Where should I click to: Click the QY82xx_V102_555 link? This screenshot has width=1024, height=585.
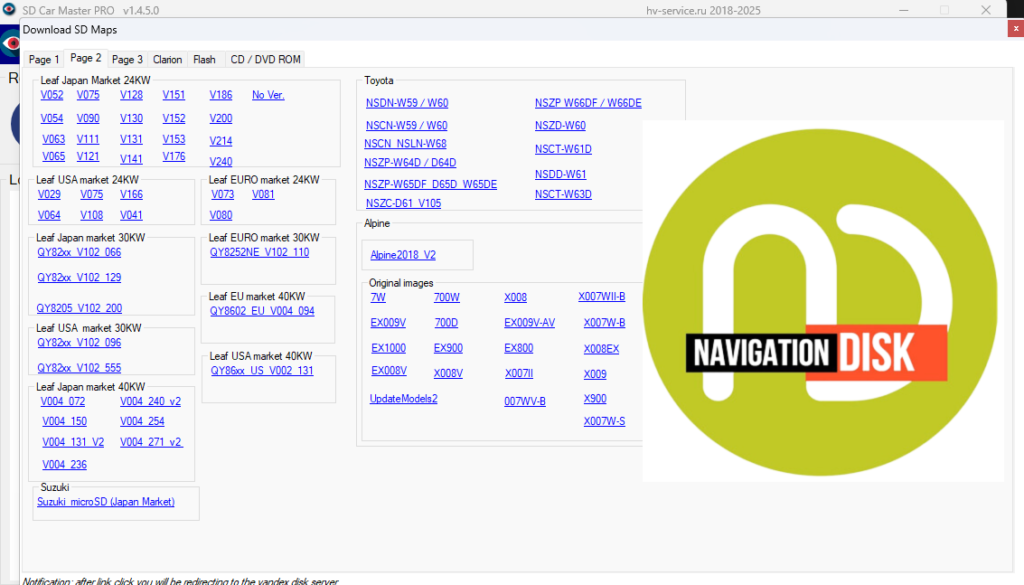pyautogui.click(x=79, y=368)
